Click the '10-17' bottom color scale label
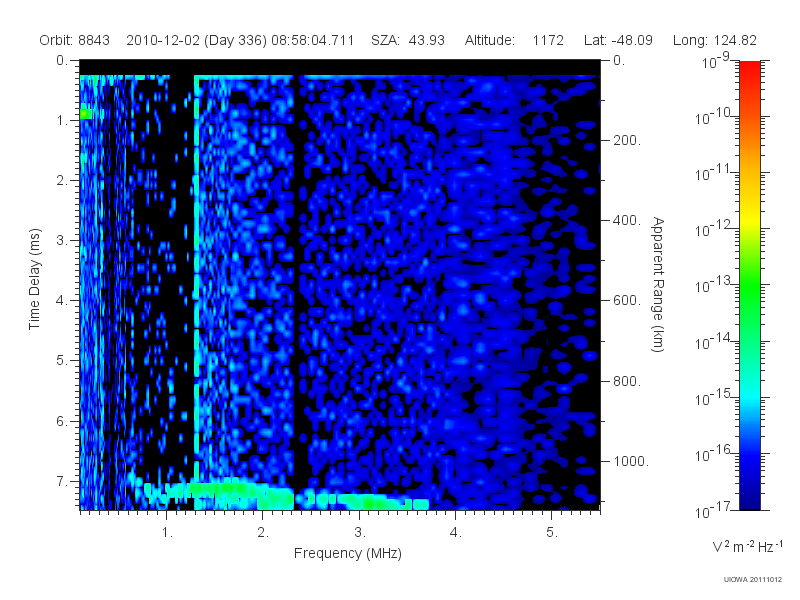Screen dimensions: 800x600 [x=712, y=510]
